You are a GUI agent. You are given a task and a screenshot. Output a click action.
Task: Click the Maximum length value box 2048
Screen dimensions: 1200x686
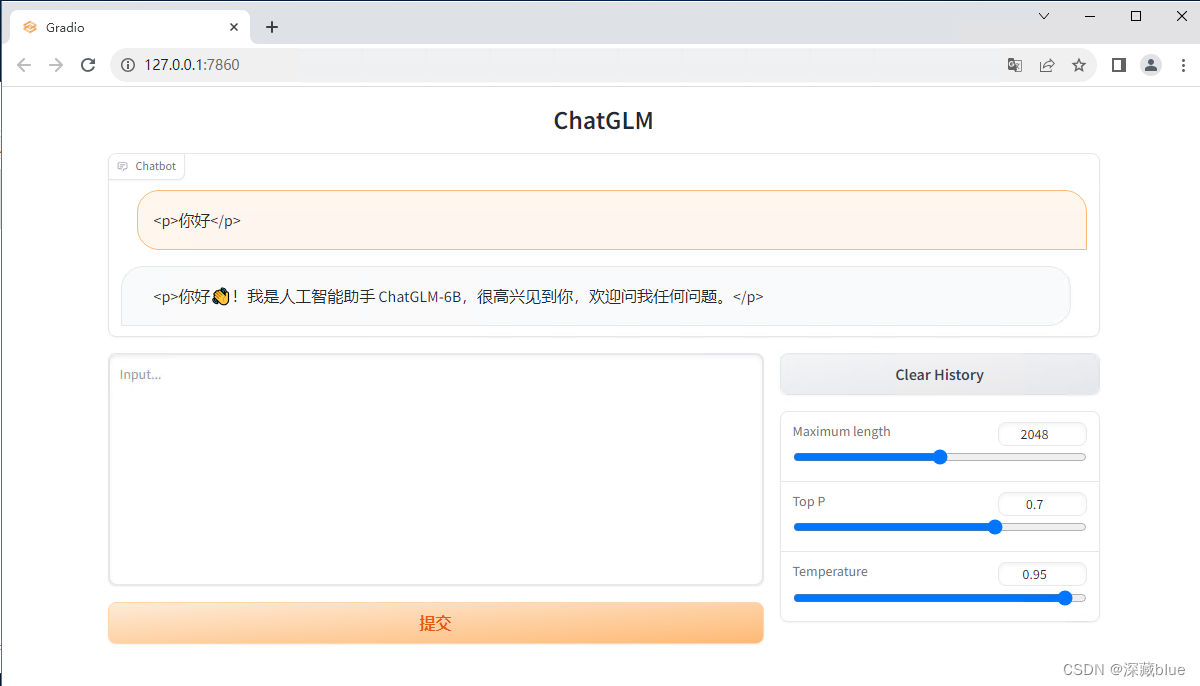(1042, 434)
